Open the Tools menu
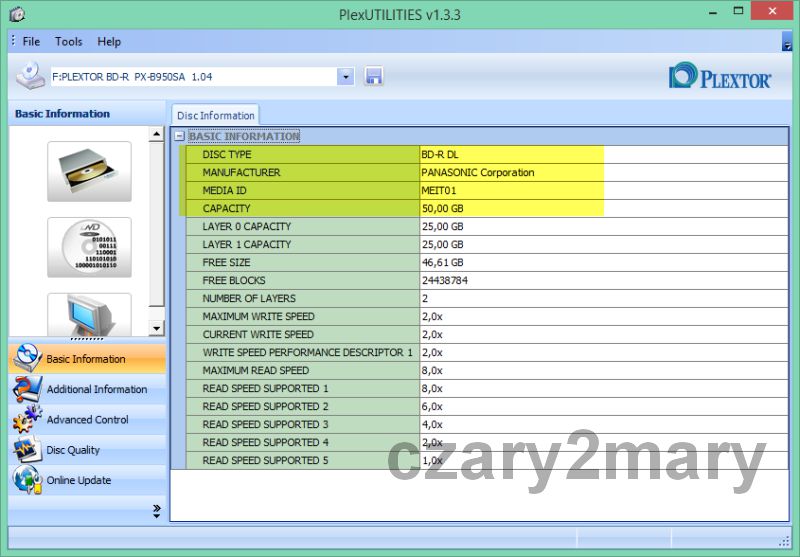The width and height of the screenshot is (800, 557). click(69, 42)
